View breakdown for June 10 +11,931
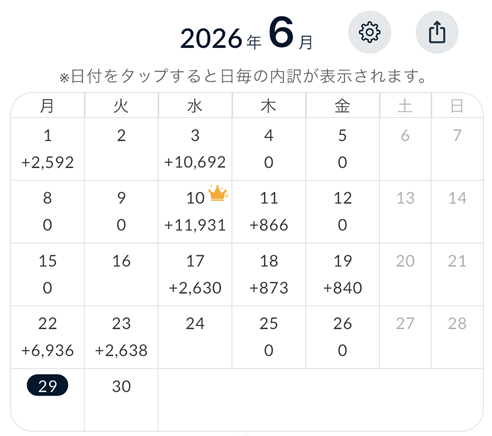 (195, 212)
